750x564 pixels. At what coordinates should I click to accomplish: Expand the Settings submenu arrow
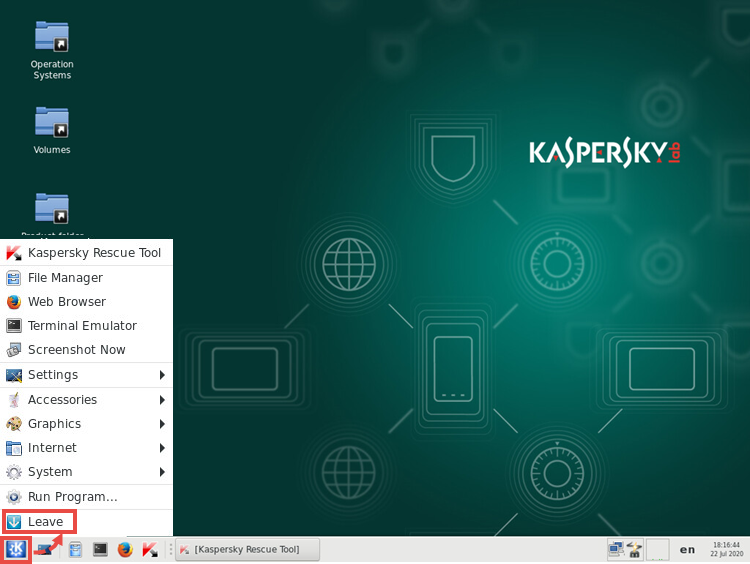[x=163, y=375]
